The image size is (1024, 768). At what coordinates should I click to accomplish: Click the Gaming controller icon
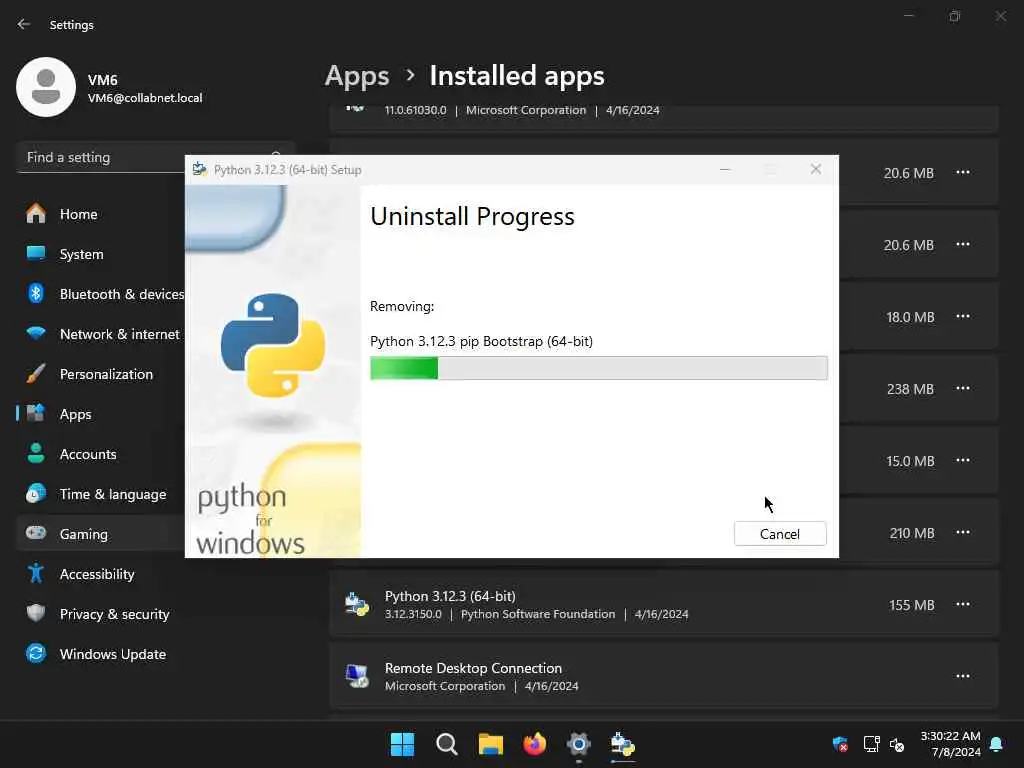click(x=36, y=532)
